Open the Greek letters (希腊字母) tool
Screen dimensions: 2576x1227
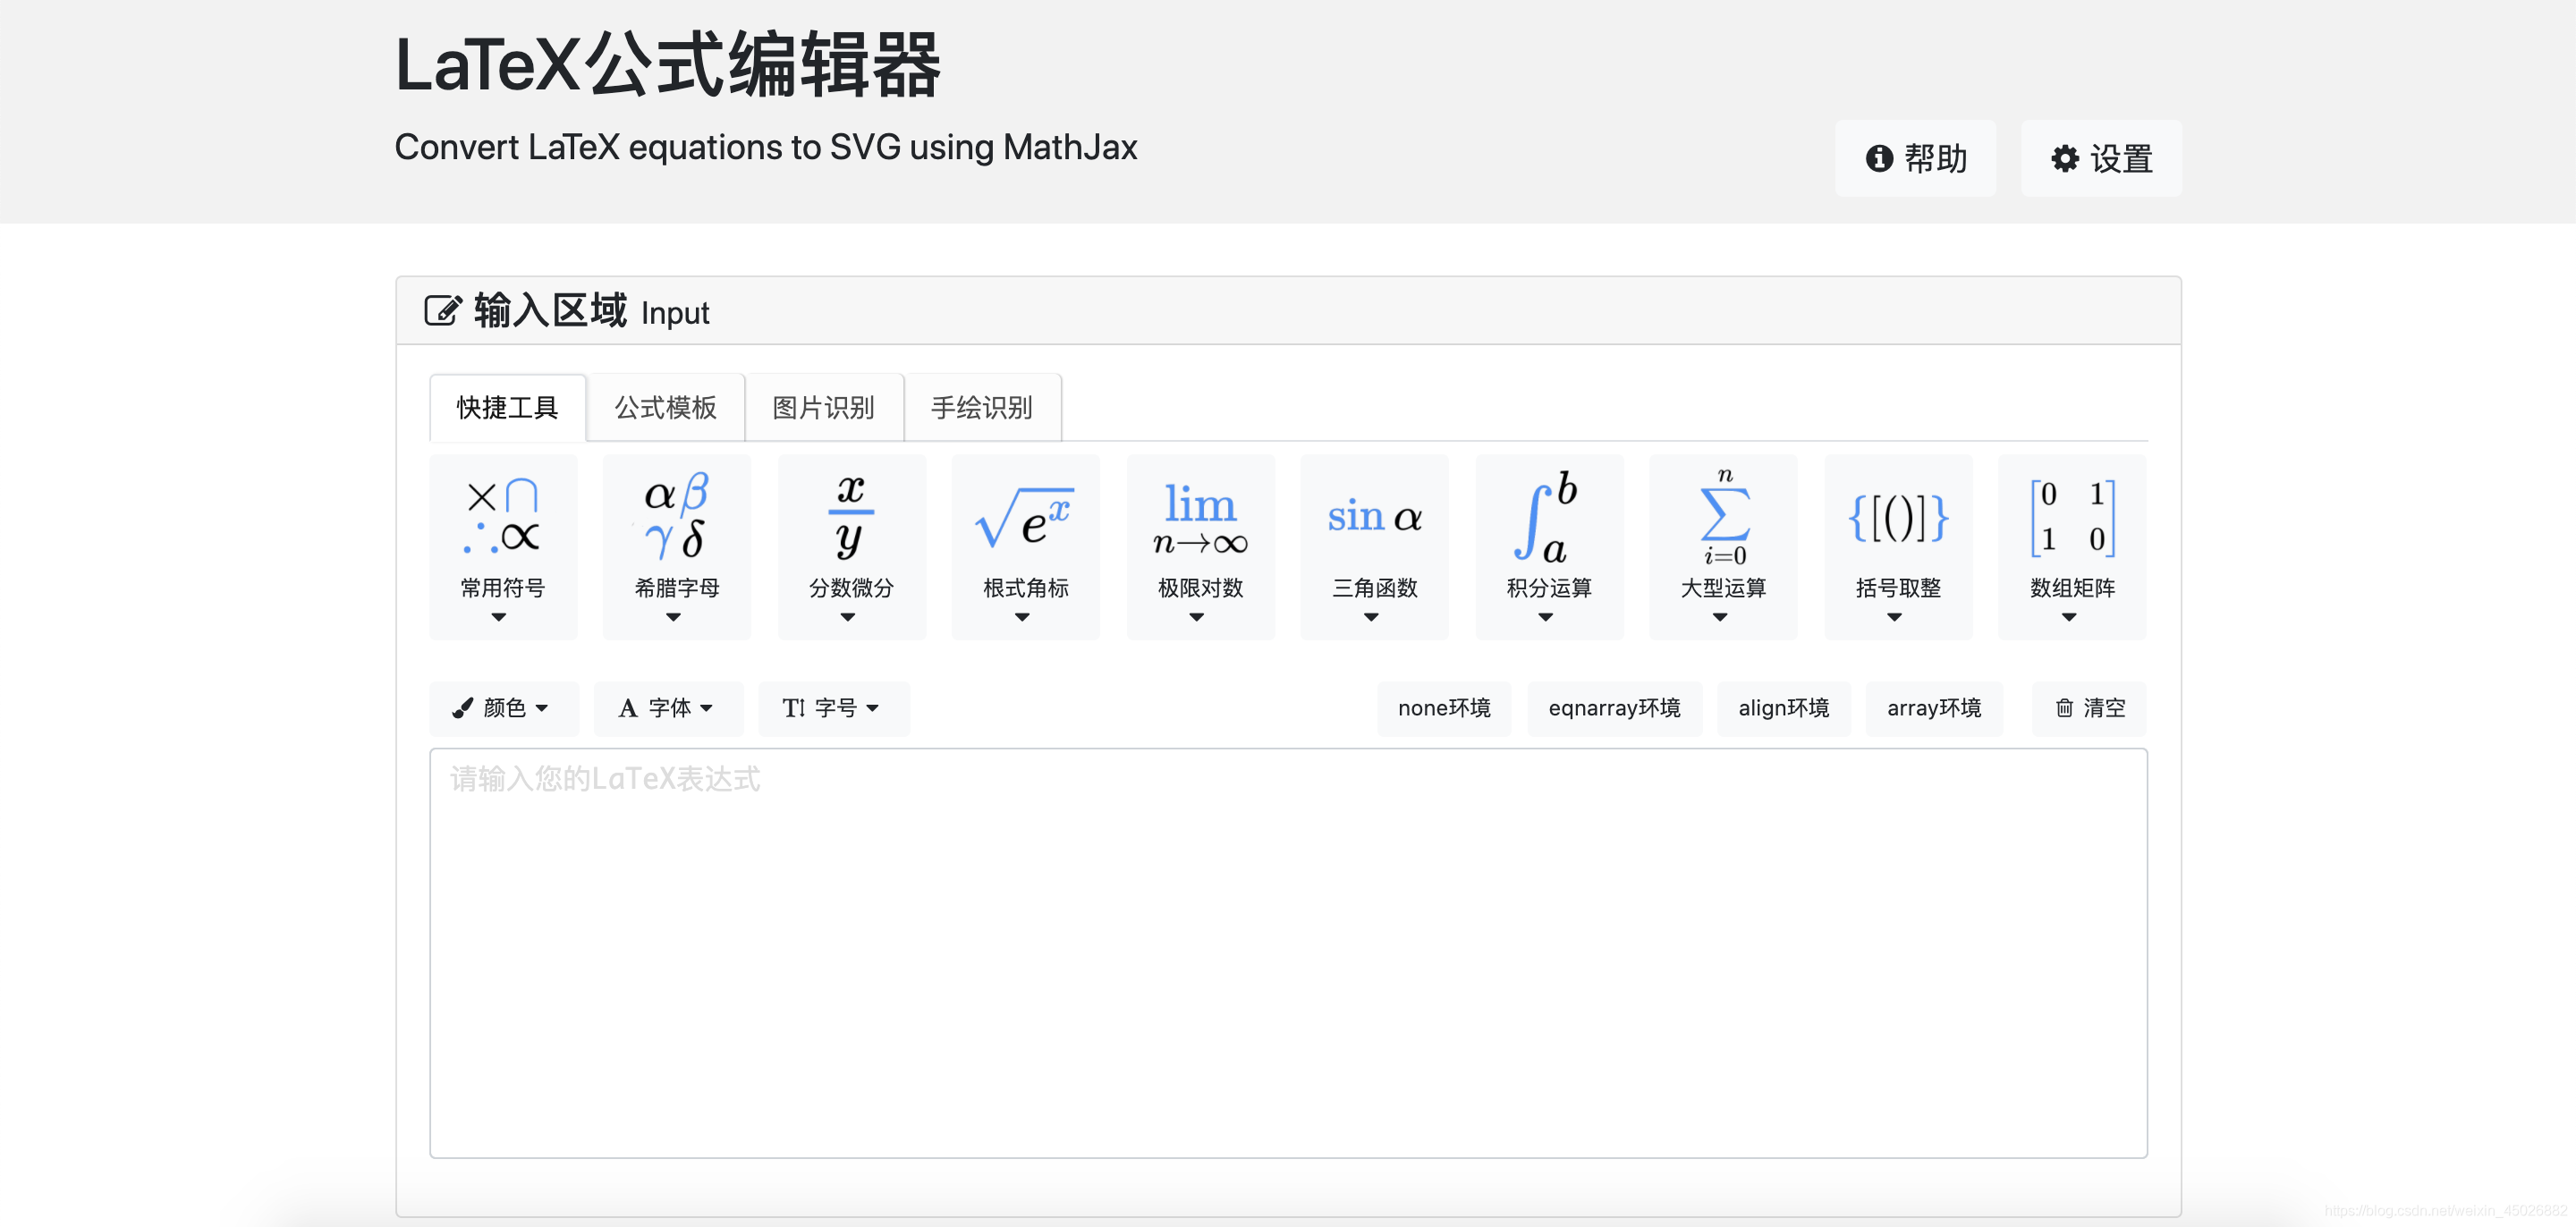click(677, 546)
